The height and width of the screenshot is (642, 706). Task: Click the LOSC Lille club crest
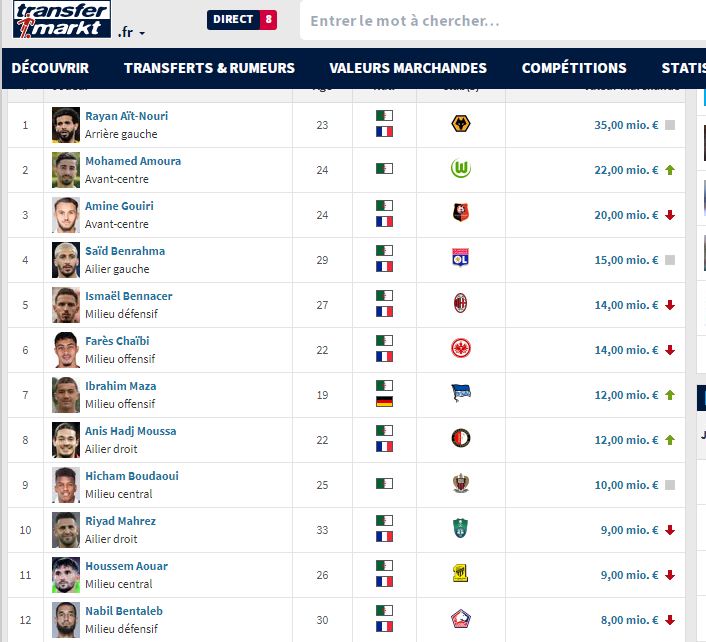(x=460, y=619)
